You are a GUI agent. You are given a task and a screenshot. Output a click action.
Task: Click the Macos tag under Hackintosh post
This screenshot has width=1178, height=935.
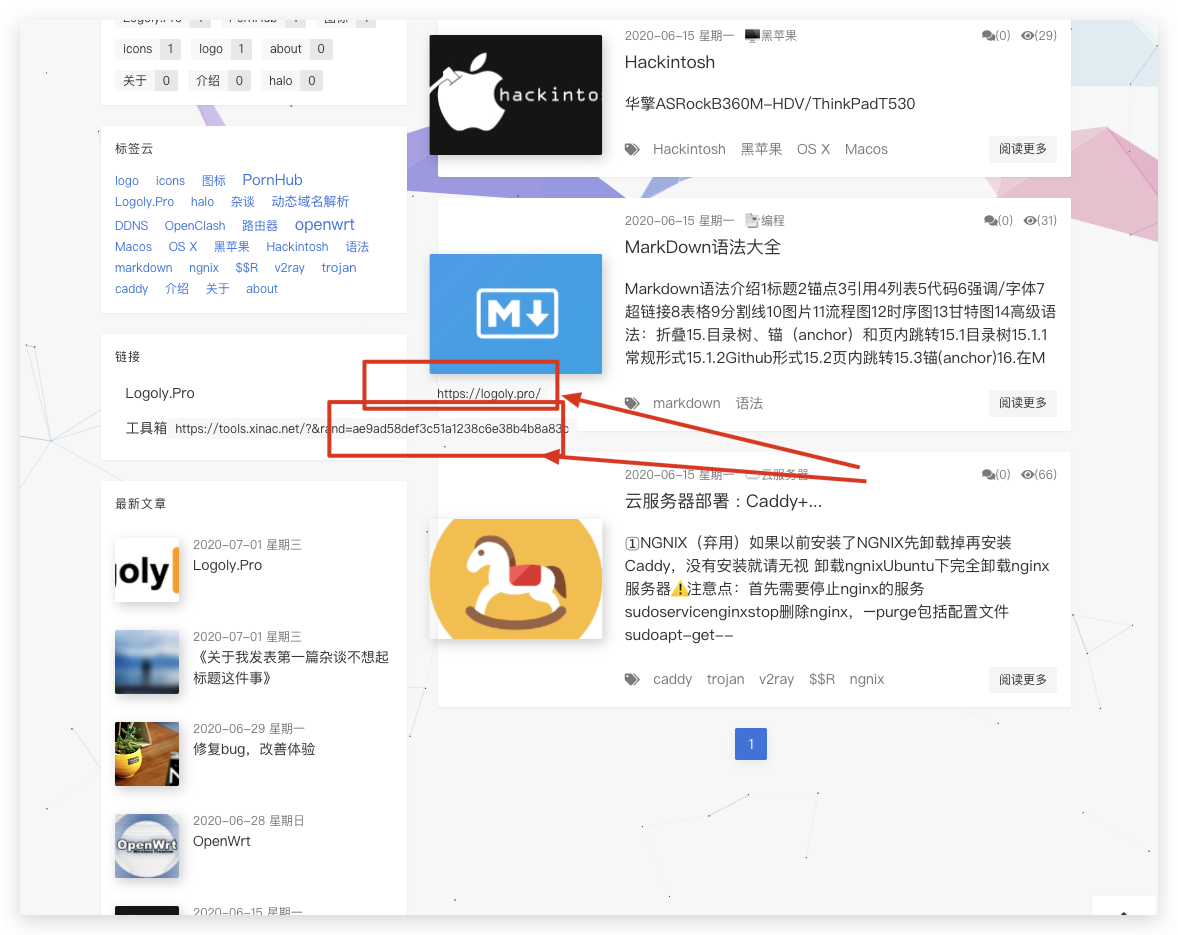point(866,149)
